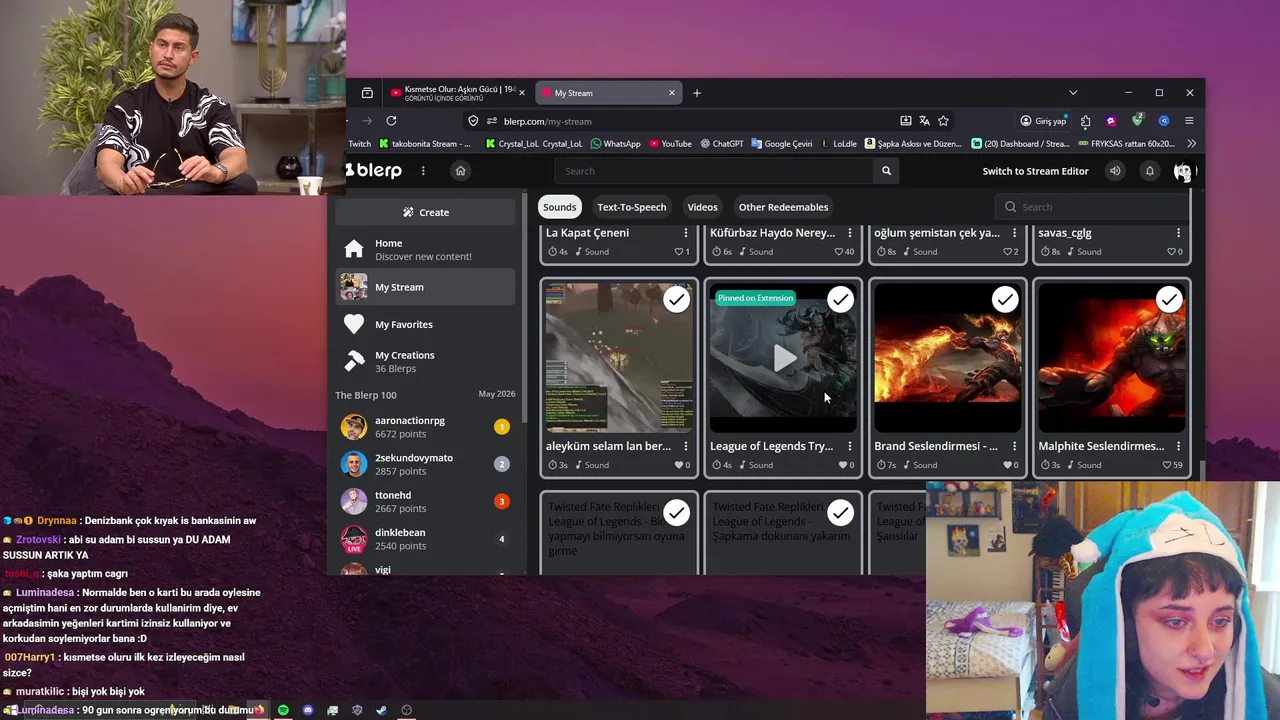
Task: Open aaronactionrpg in The Blerp 100
Action: 425,427
